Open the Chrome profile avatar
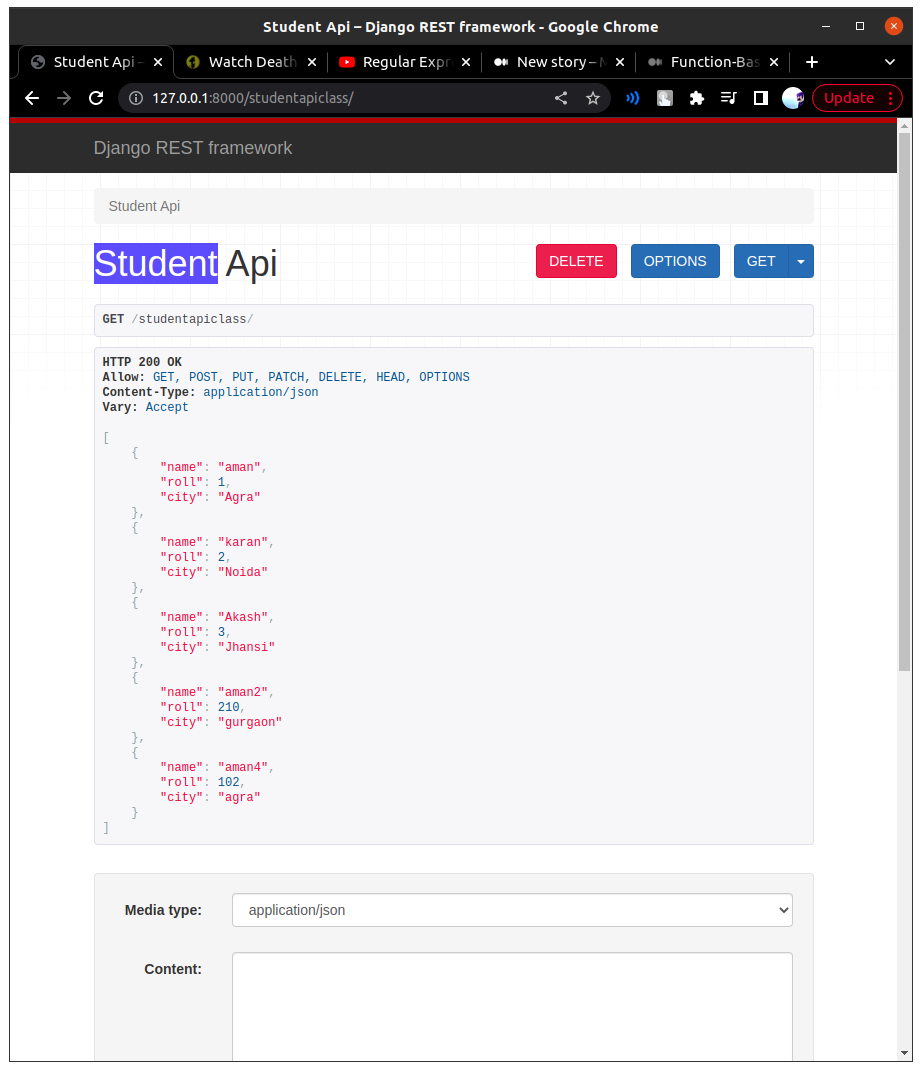 pos(793,98)
